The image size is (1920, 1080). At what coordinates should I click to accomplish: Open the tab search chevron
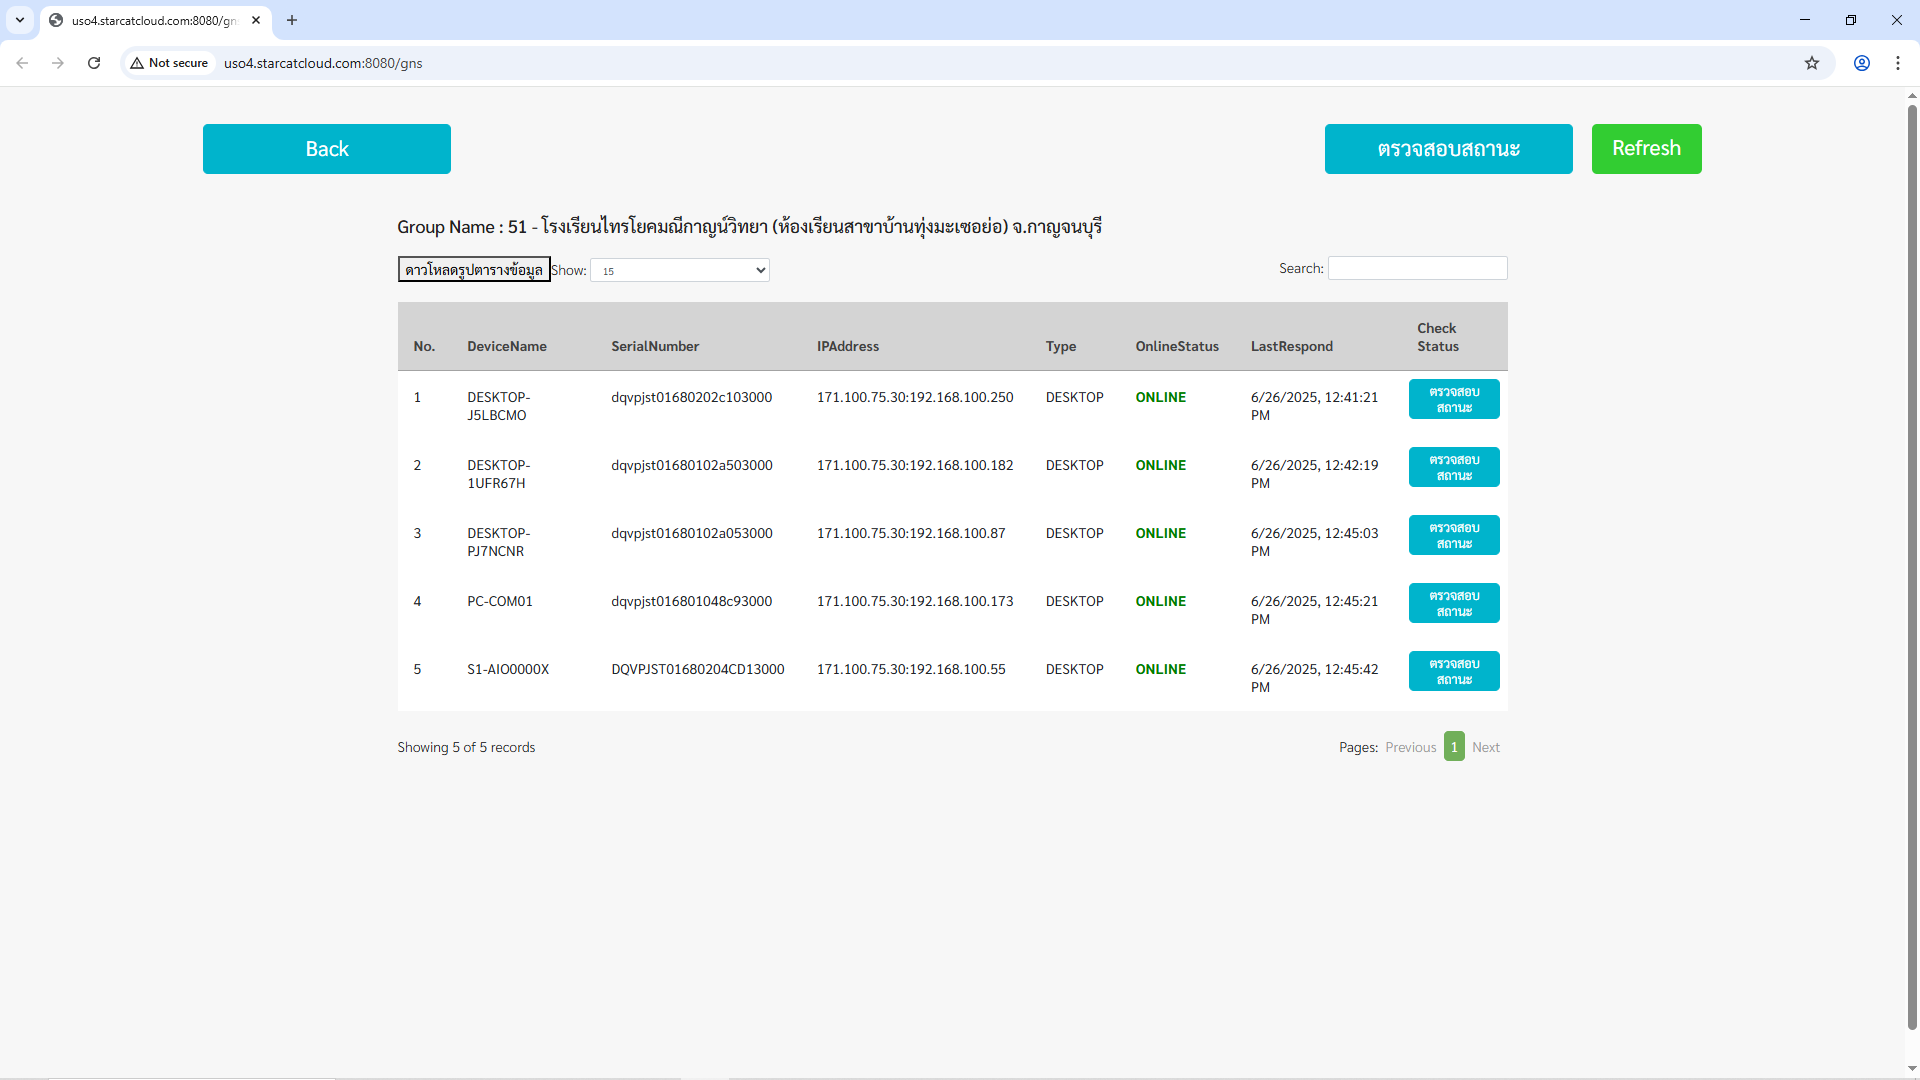tap(20, 20)
